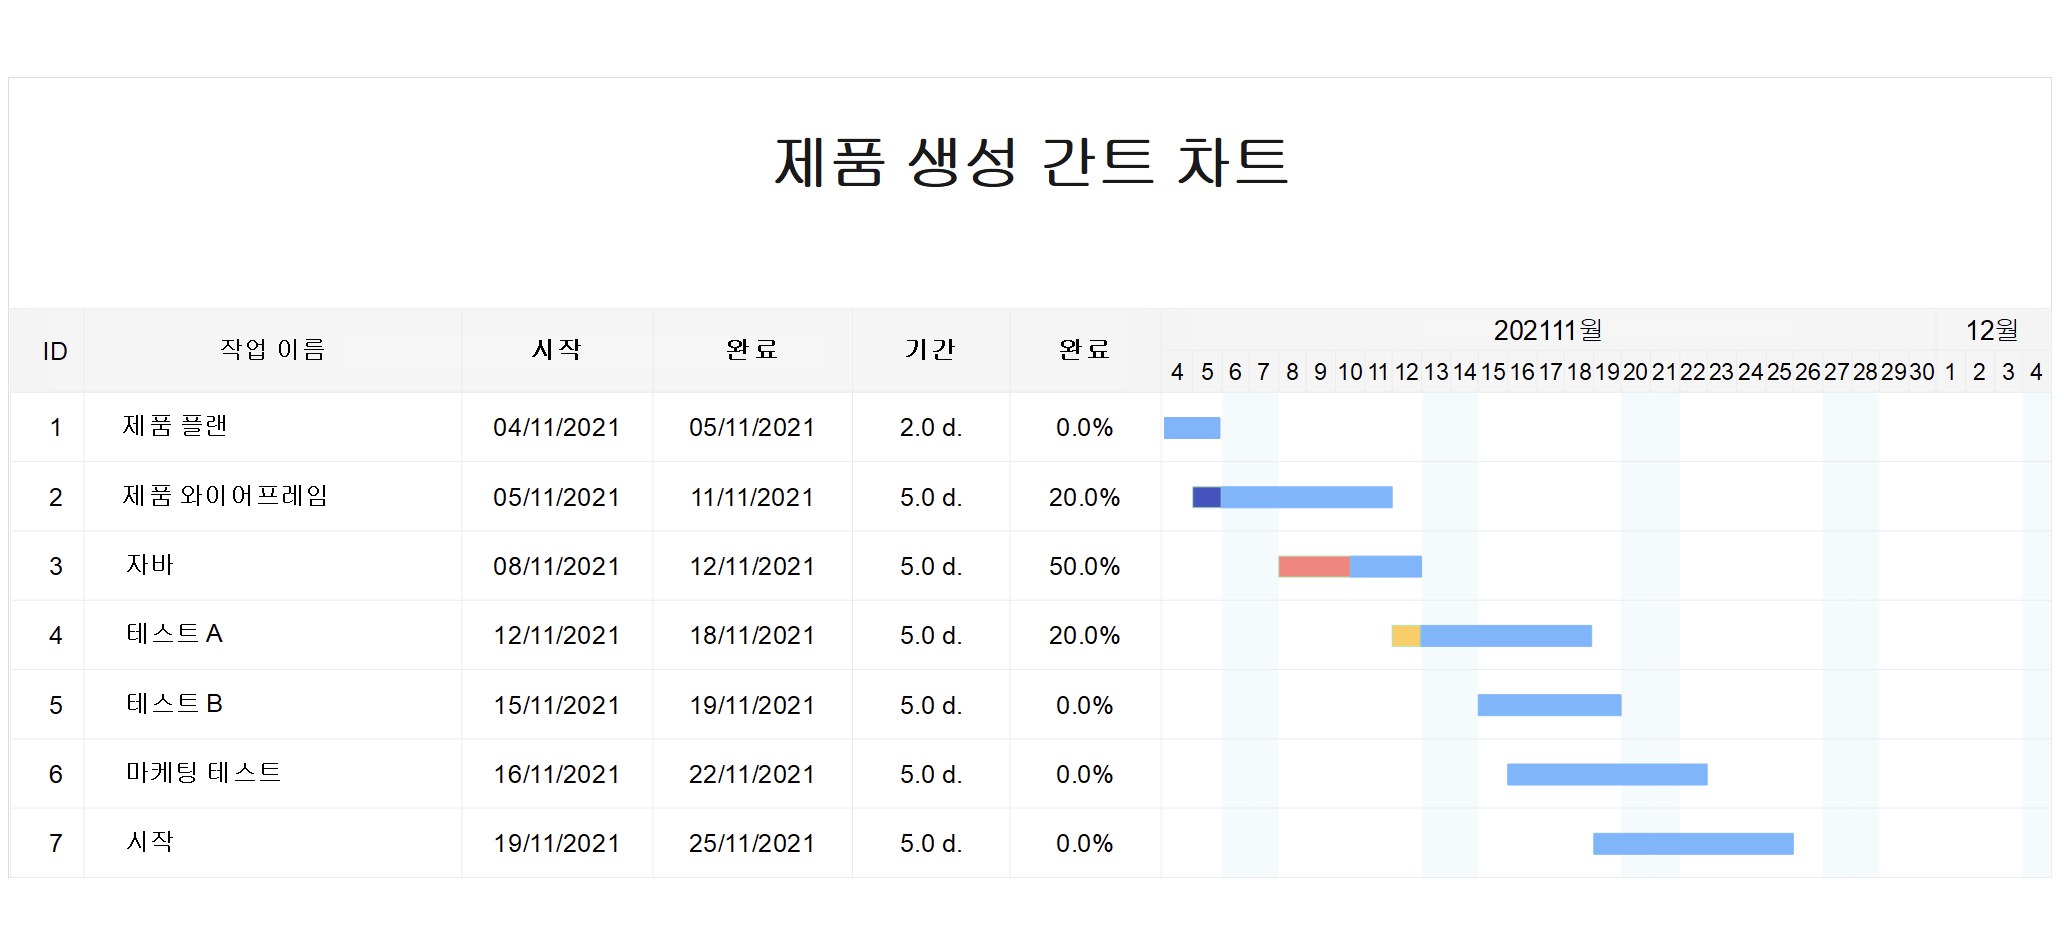Select the 시작 task's Gantt bar
2064x952 pixels.
(x=1692, y=843)
